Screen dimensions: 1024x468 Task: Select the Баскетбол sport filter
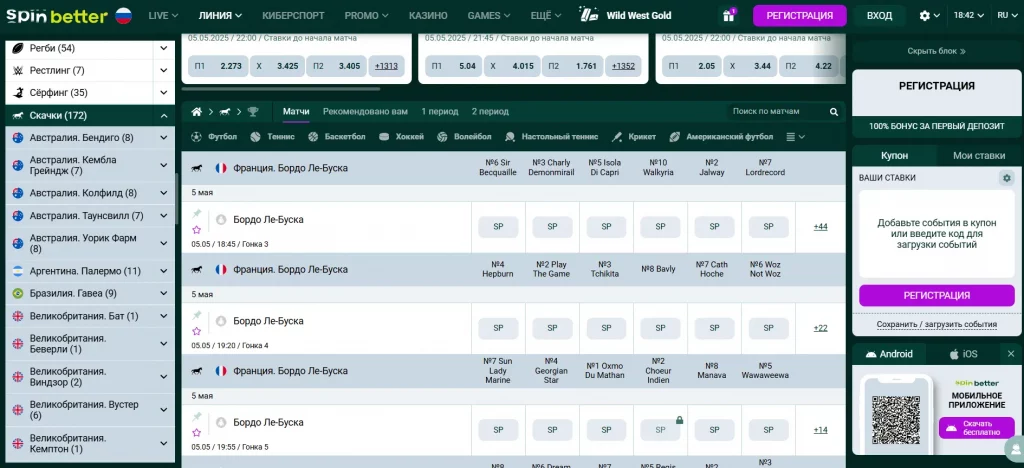tap(336, 137)
